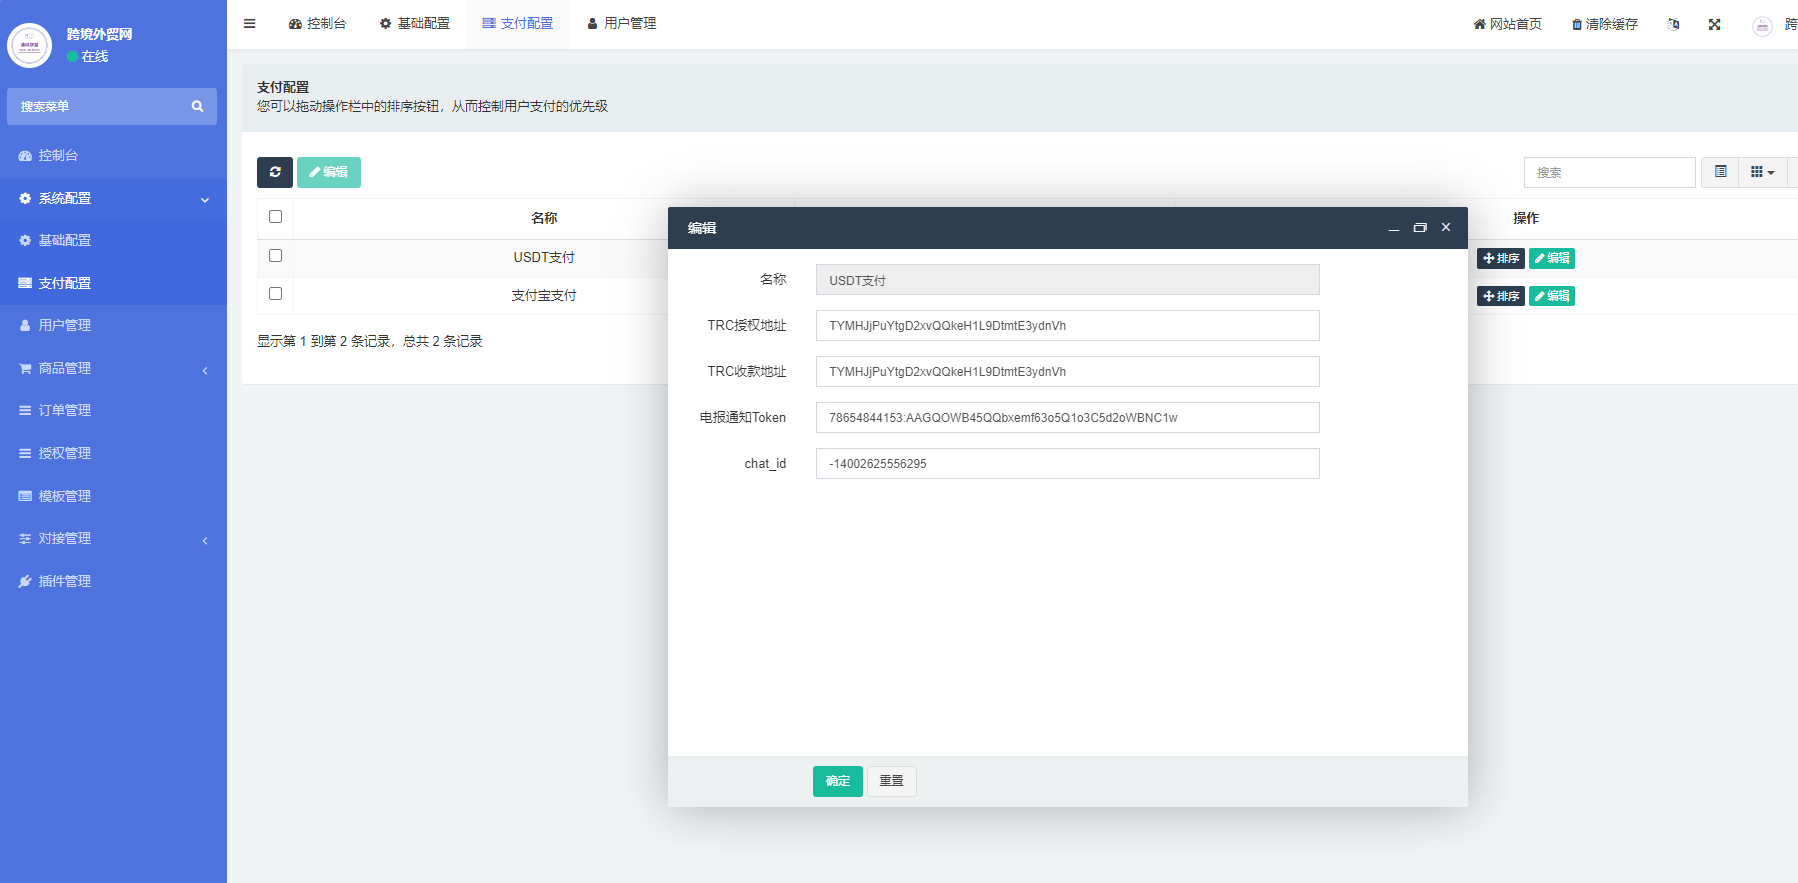Click the 确定 confirm button in dialog
This screenshot has width=1798, height=883.
[x=837, y=781]
